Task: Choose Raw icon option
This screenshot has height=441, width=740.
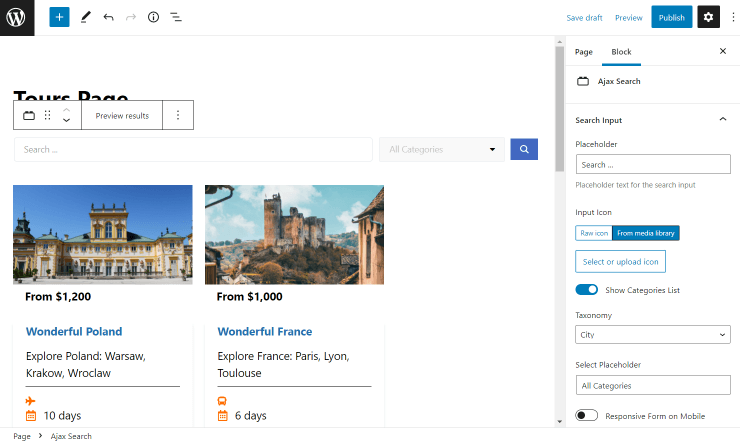Action: coord(594,233)
